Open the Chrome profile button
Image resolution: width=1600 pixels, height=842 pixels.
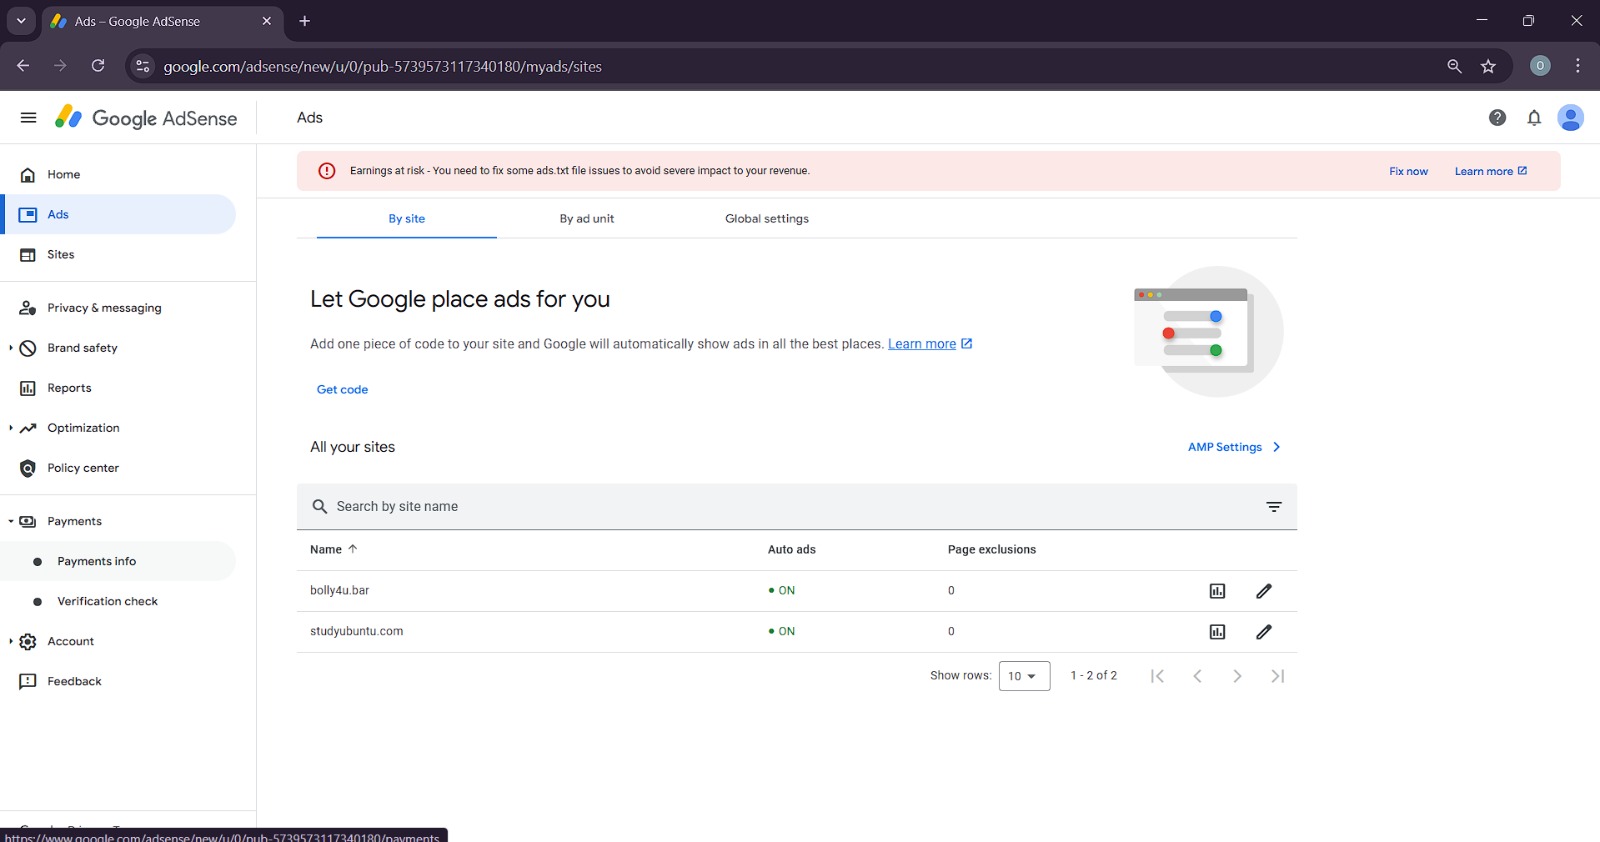pyautogui.click(x=1540, y=66)
